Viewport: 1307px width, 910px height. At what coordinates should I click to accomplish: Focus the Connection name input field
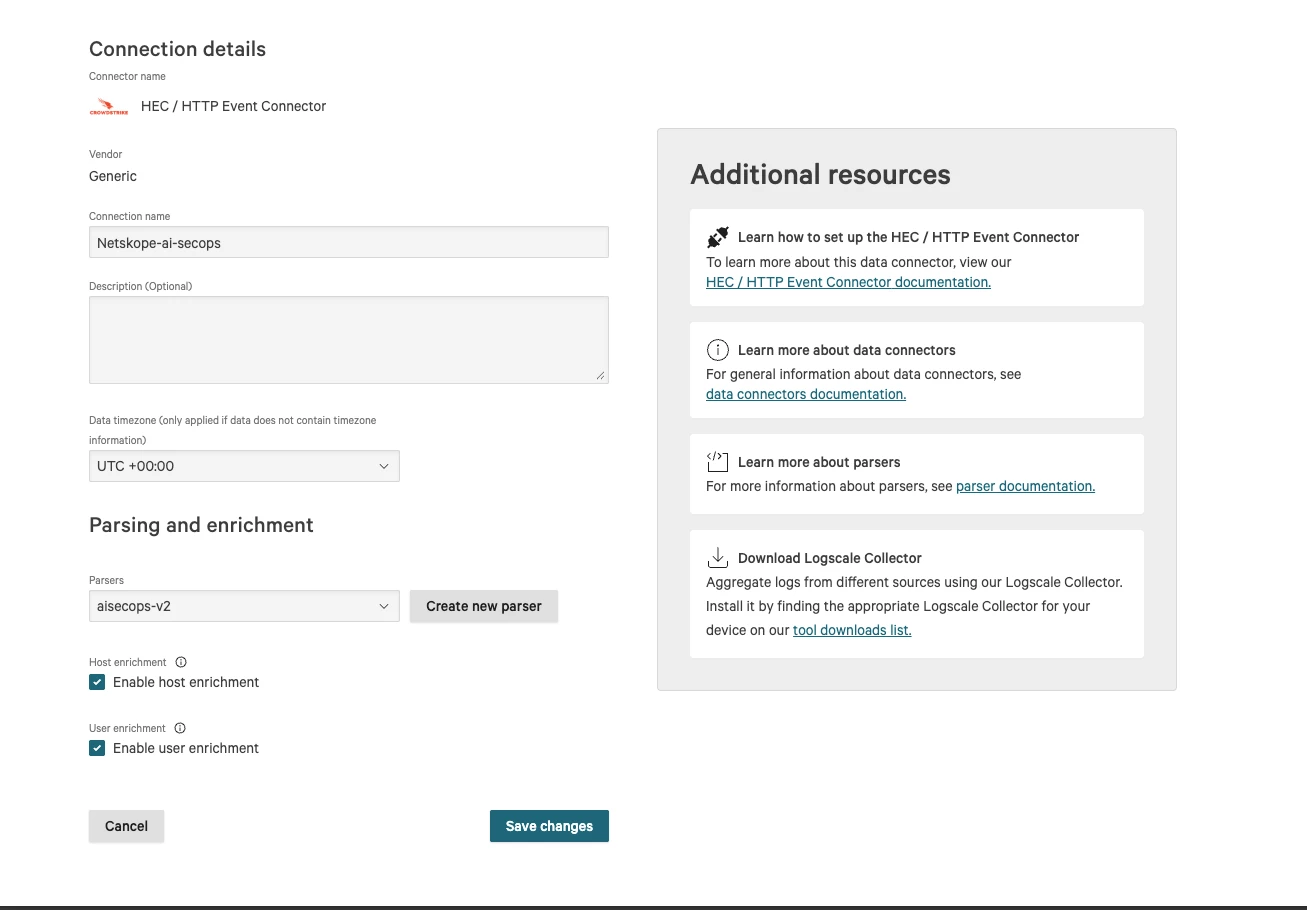tap(349, 242)
